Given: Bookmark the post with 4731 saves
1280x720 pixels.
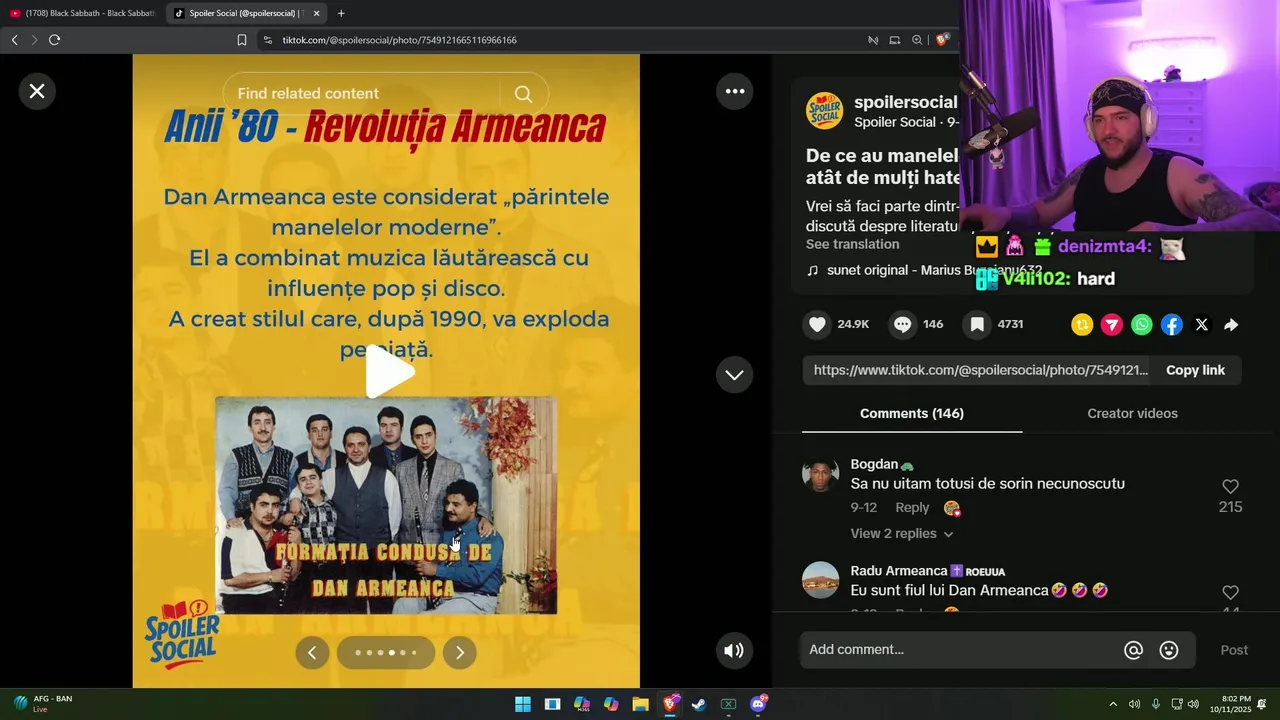Looking at the screenshot, I should [977, 324].
